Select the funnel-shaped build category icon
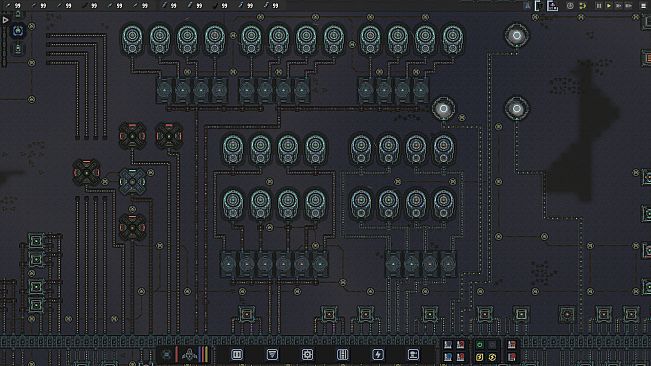Viewport: 651px width, 366px height. click(272, 354)
